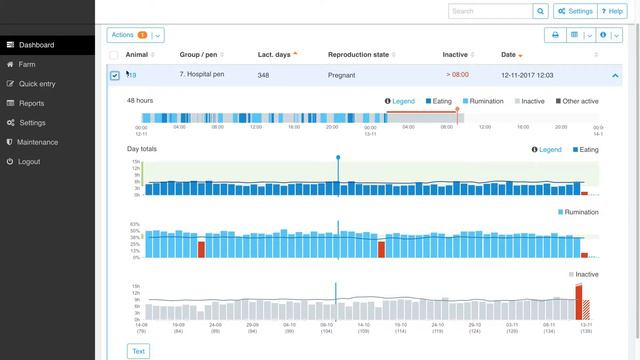Open the Day totals Legend link
This screenshot has height=360, width=640.
tap(547, 150)
